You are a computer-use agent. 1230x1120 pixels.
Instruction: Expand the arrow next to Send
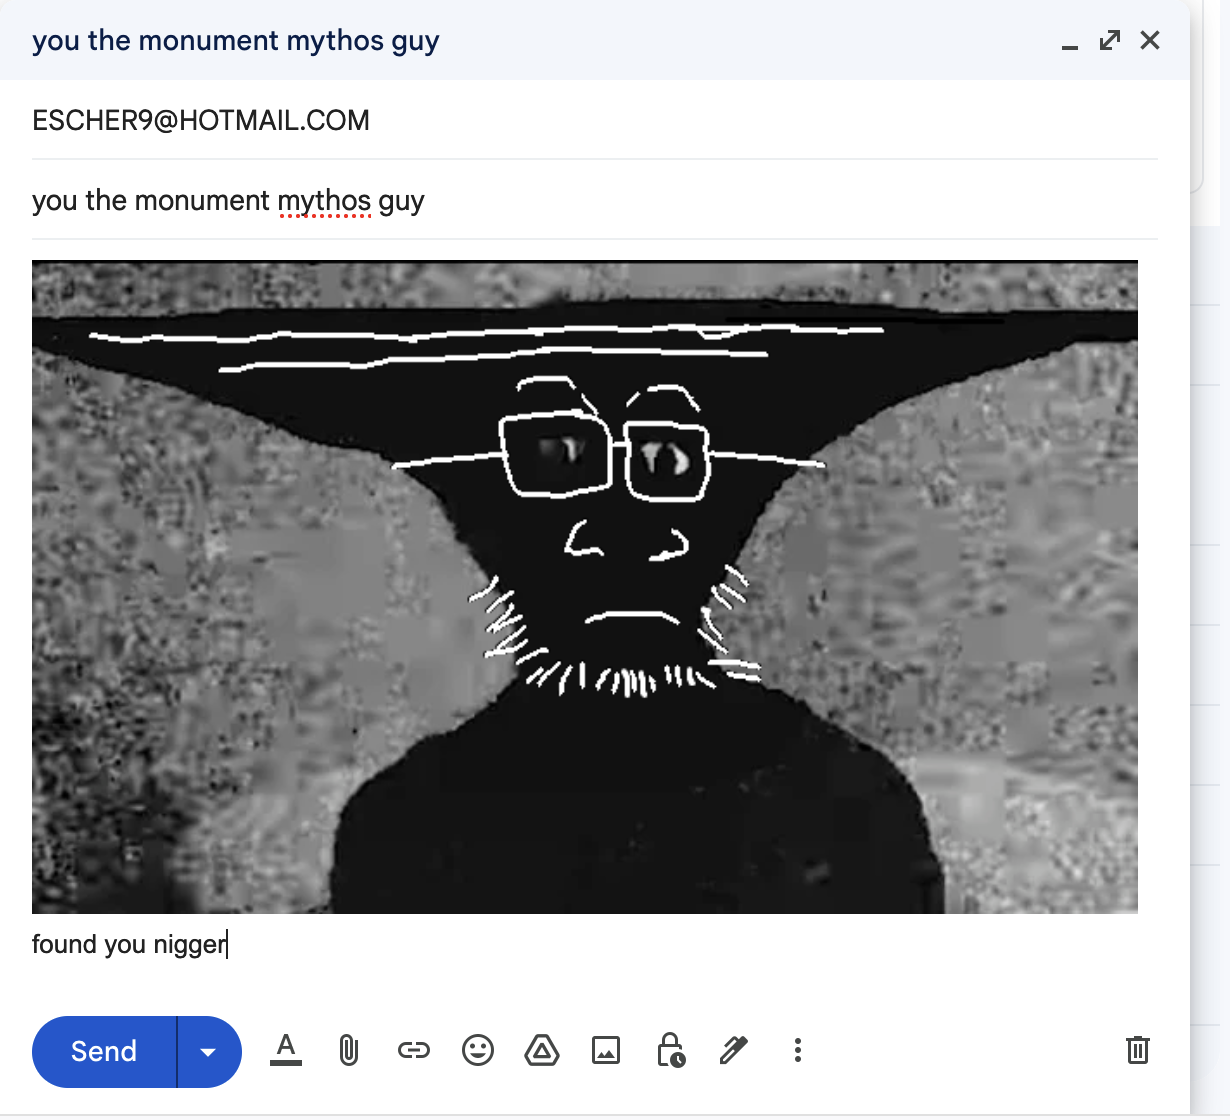pyautogui.click(x=209, y=1052)
